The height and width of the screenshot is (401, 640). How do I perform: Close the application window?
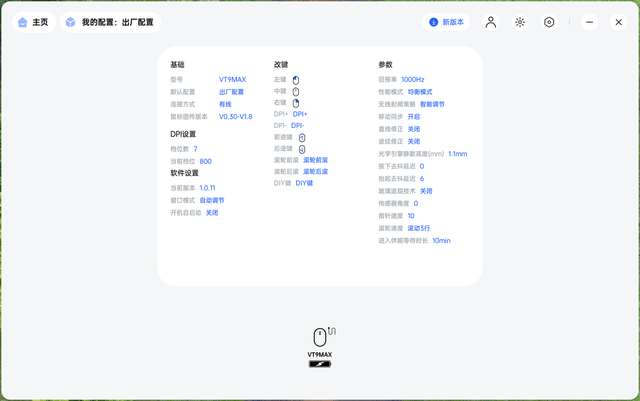point(618,22)
